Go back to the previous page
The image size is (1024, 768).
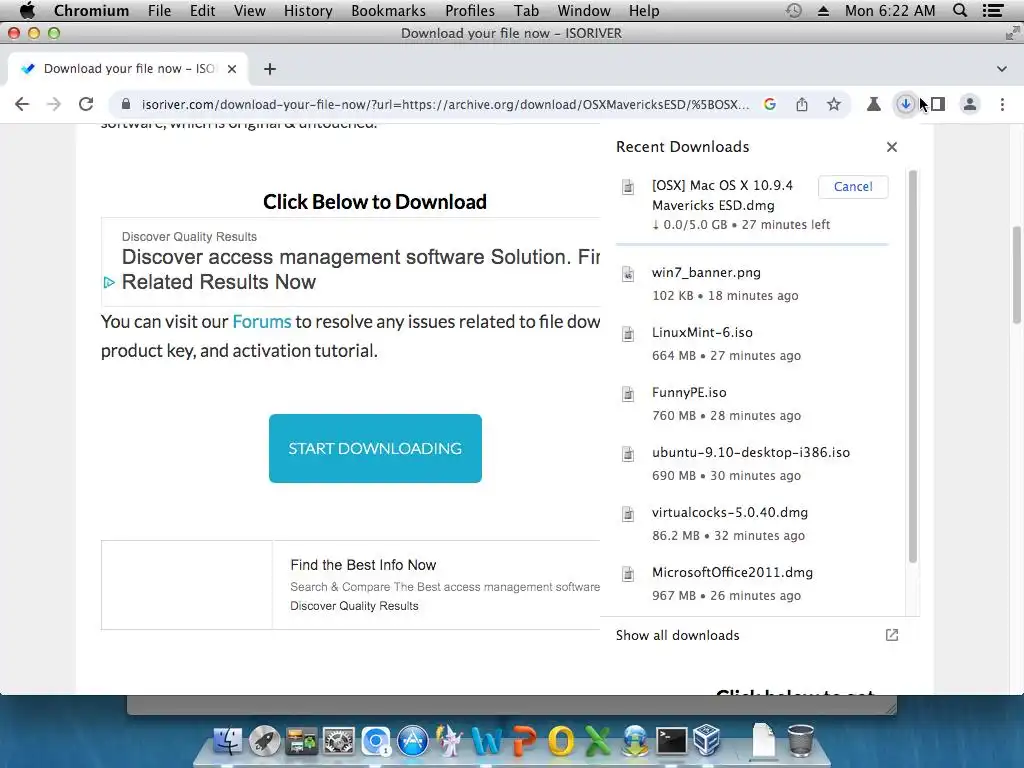22,104
